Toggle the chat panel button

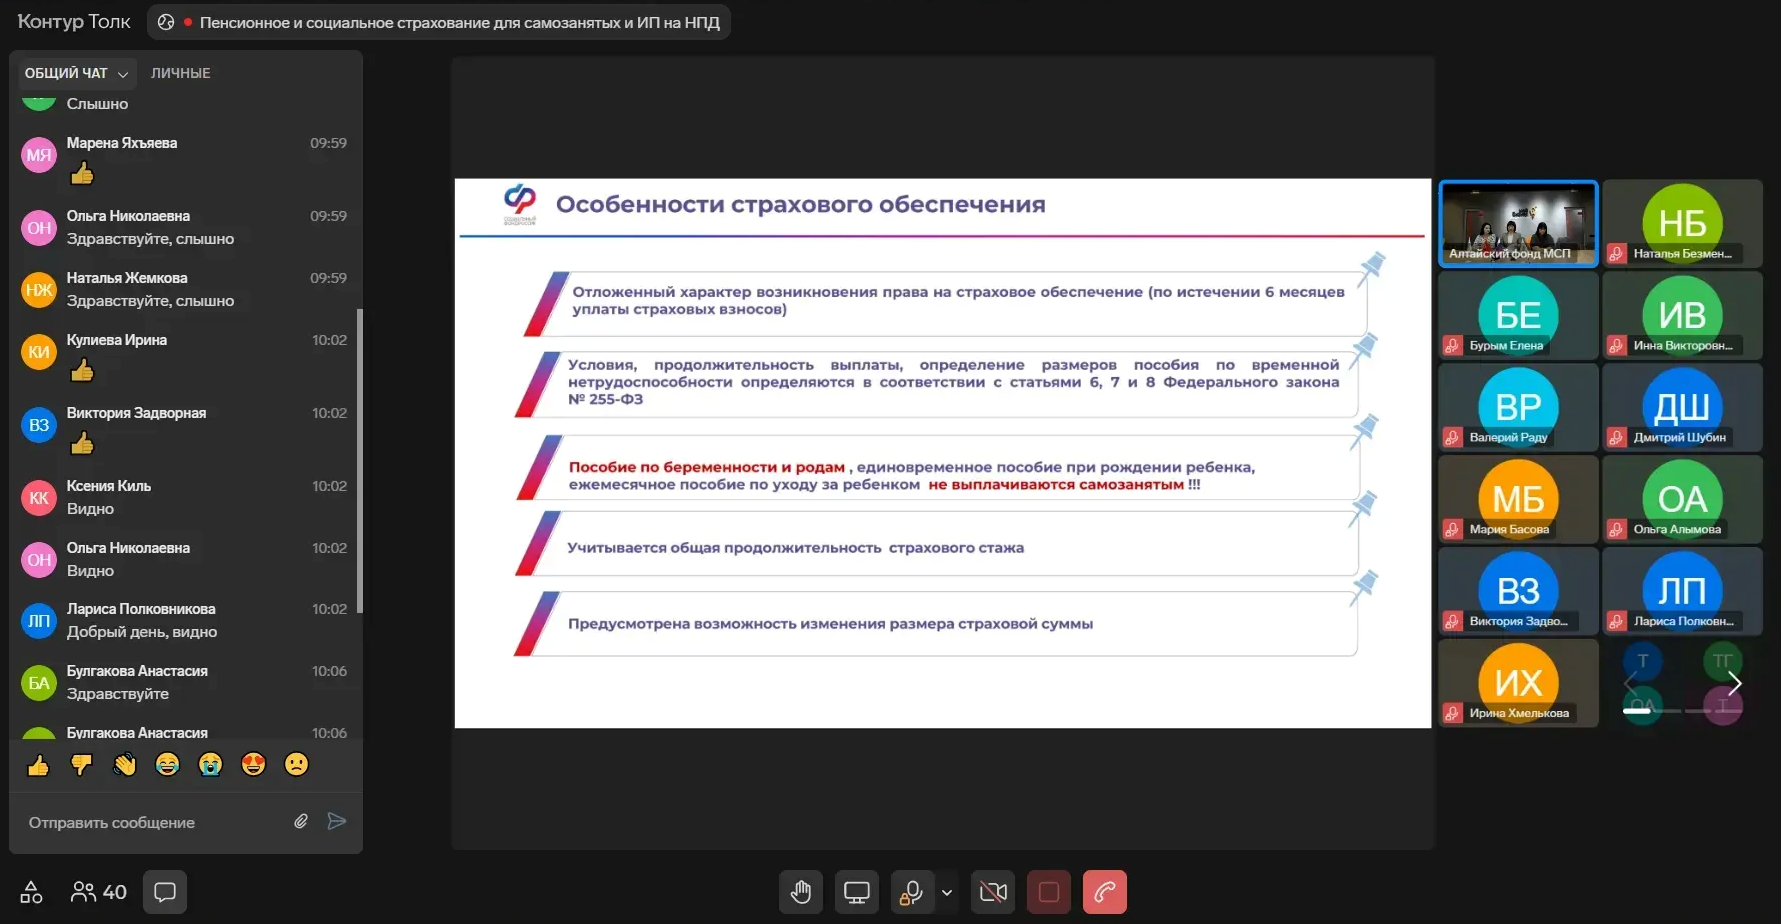coord(165,892)
